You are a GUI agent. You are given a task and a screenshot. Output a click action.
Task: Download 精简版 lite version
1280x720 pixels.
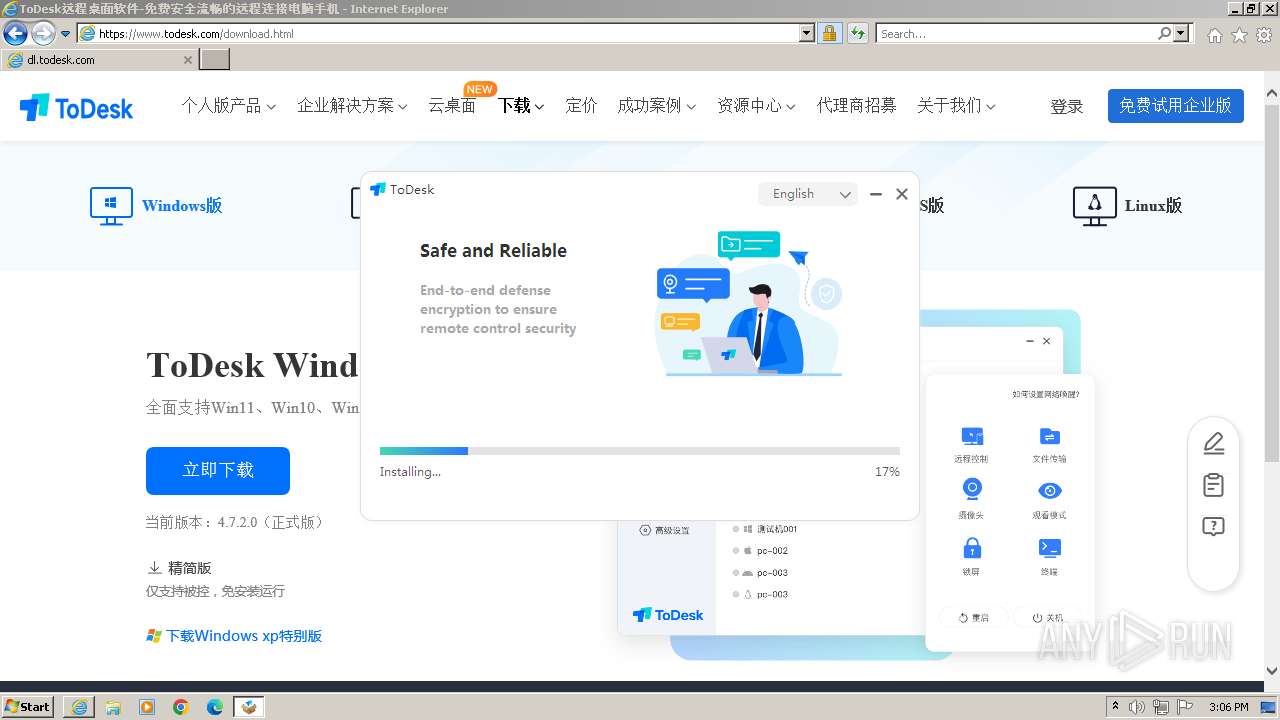[180, 568]
